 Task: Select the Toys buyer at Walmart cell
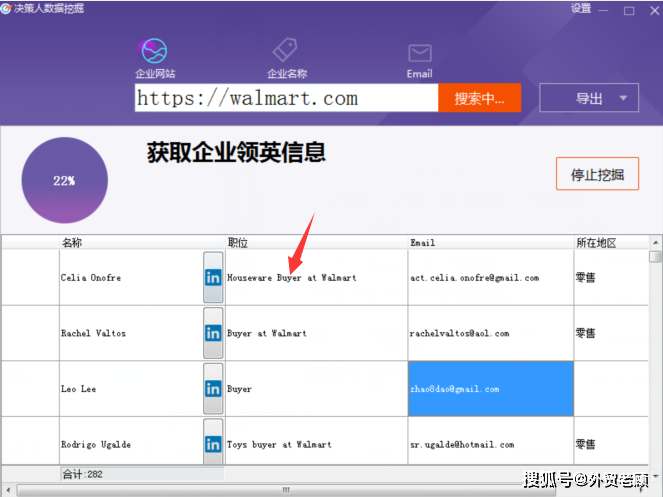[x=316, y=441]
